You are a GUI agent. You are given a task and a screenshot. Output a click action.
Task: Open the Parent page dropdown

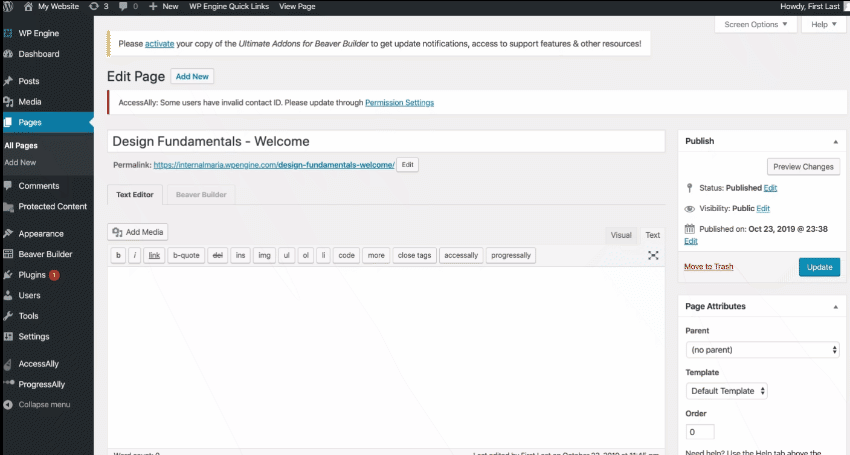click(x=762, y=350)
